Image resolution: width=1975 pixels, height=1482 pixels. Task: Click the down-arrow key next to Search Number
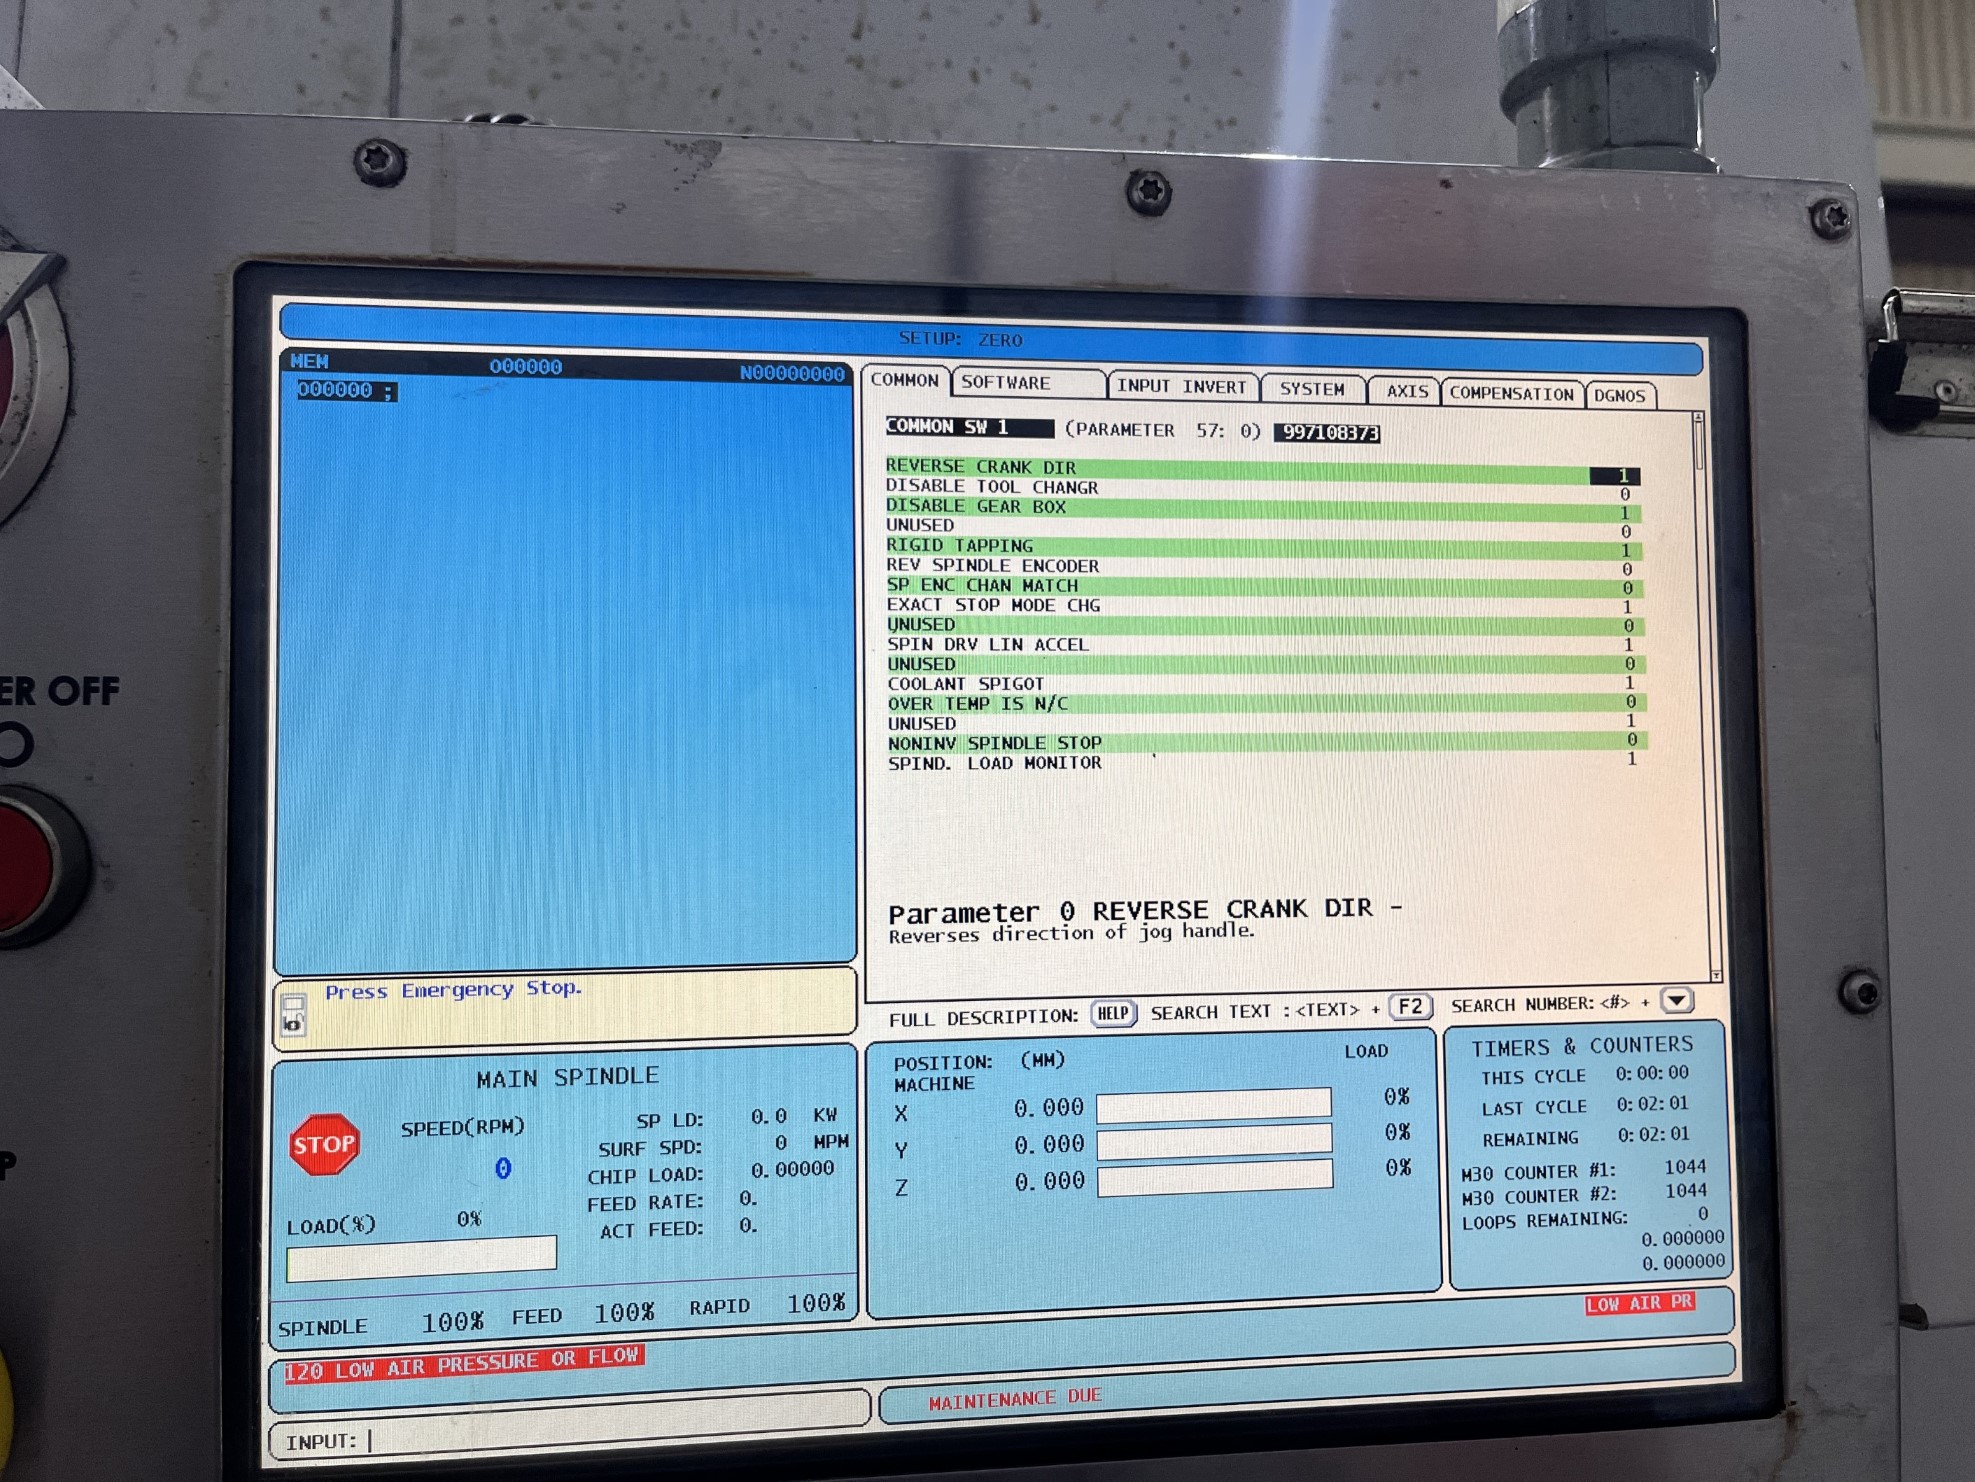click(1676, 1000)
